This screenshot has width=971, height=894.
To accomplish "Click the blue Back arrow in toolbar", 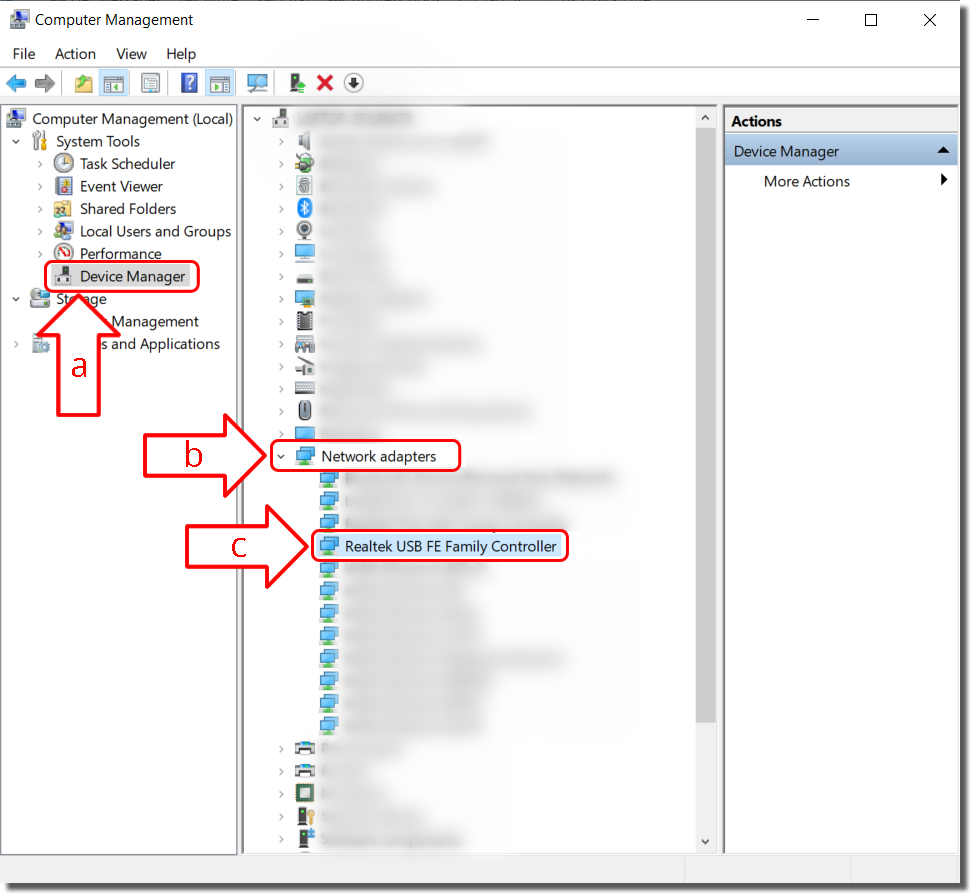I will tap(16, 83).
